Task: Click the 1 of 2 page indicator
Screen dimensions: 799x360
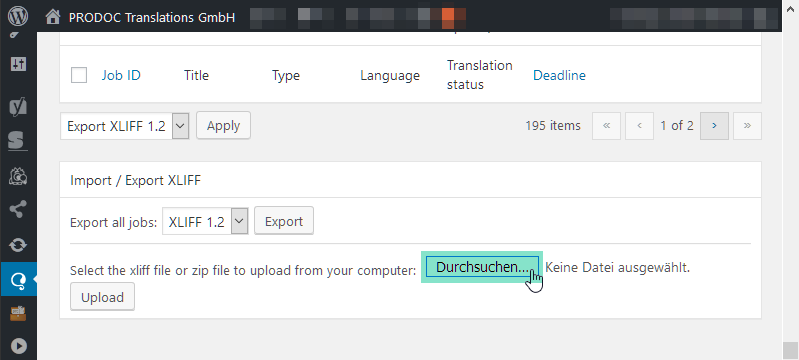Action: click(677, 125)
